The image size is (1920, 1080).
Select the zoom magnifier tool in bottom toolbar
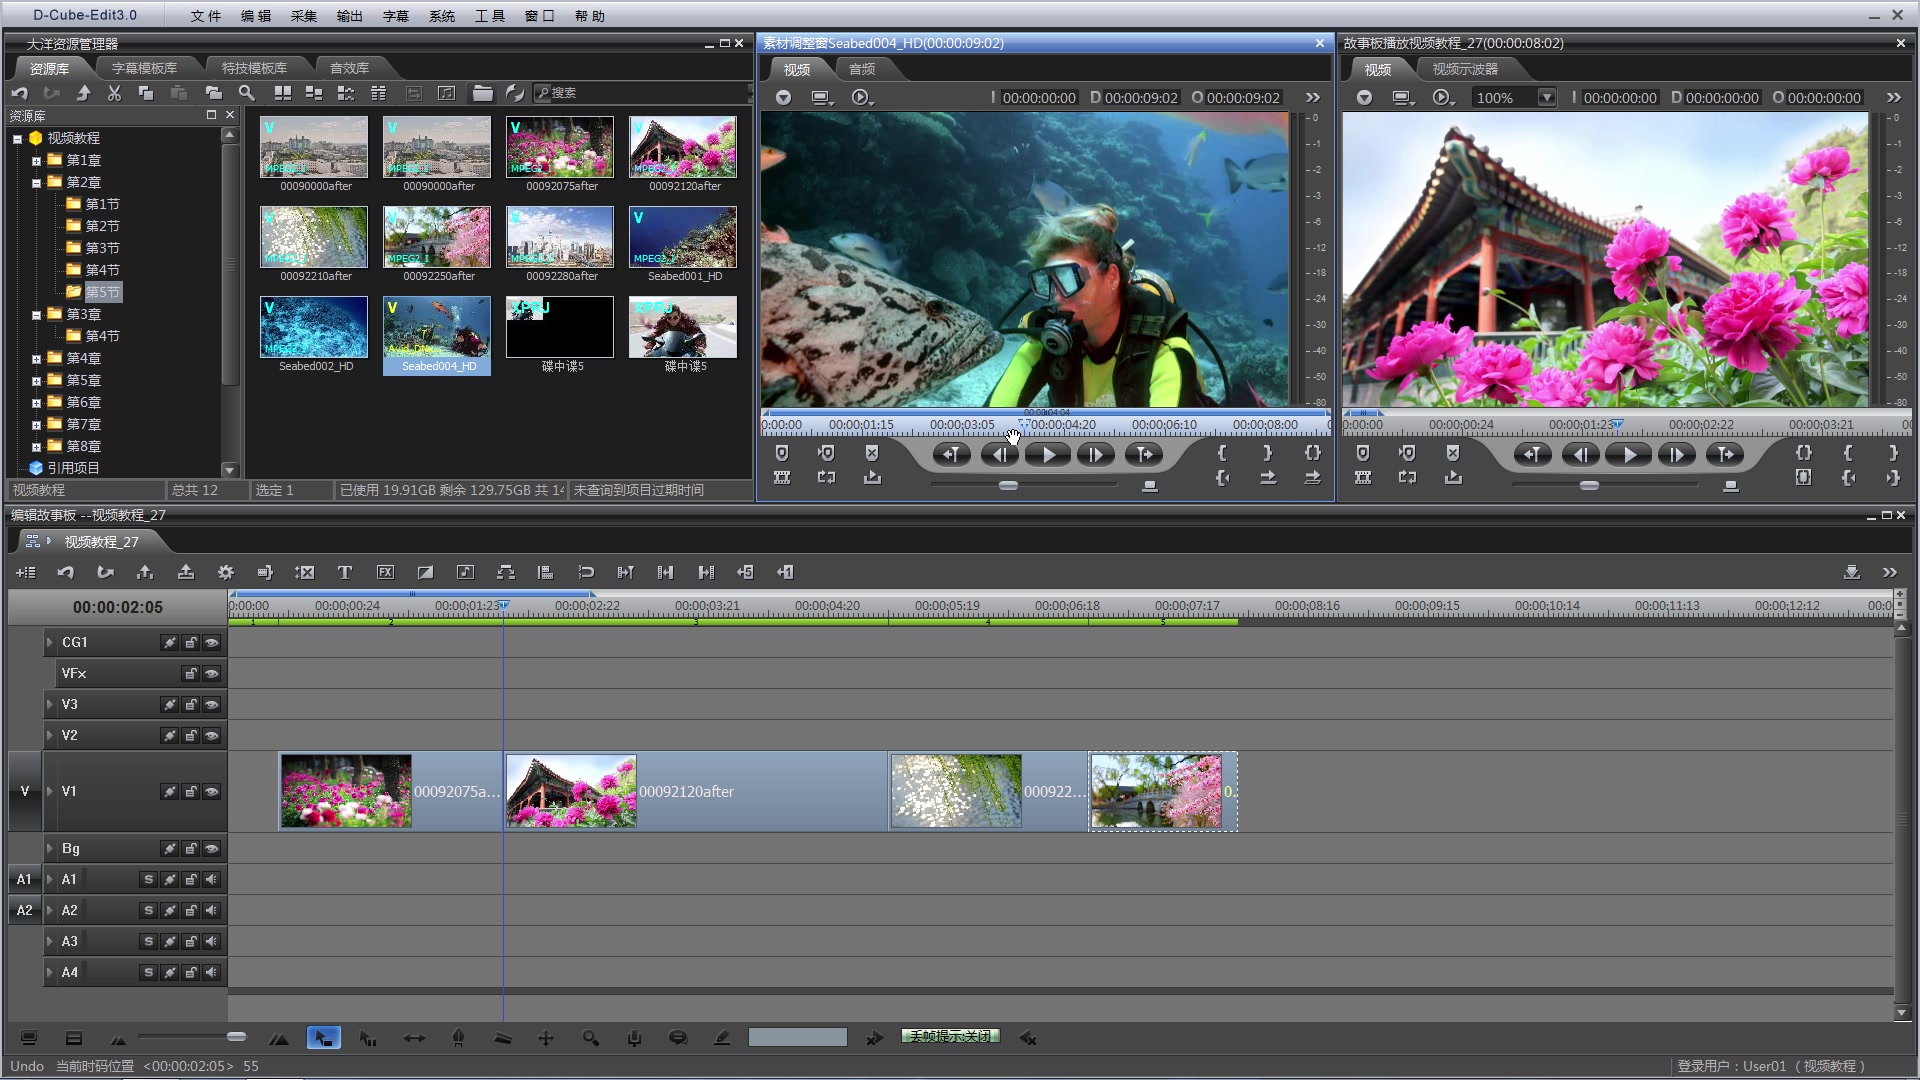coord(591,1038)
